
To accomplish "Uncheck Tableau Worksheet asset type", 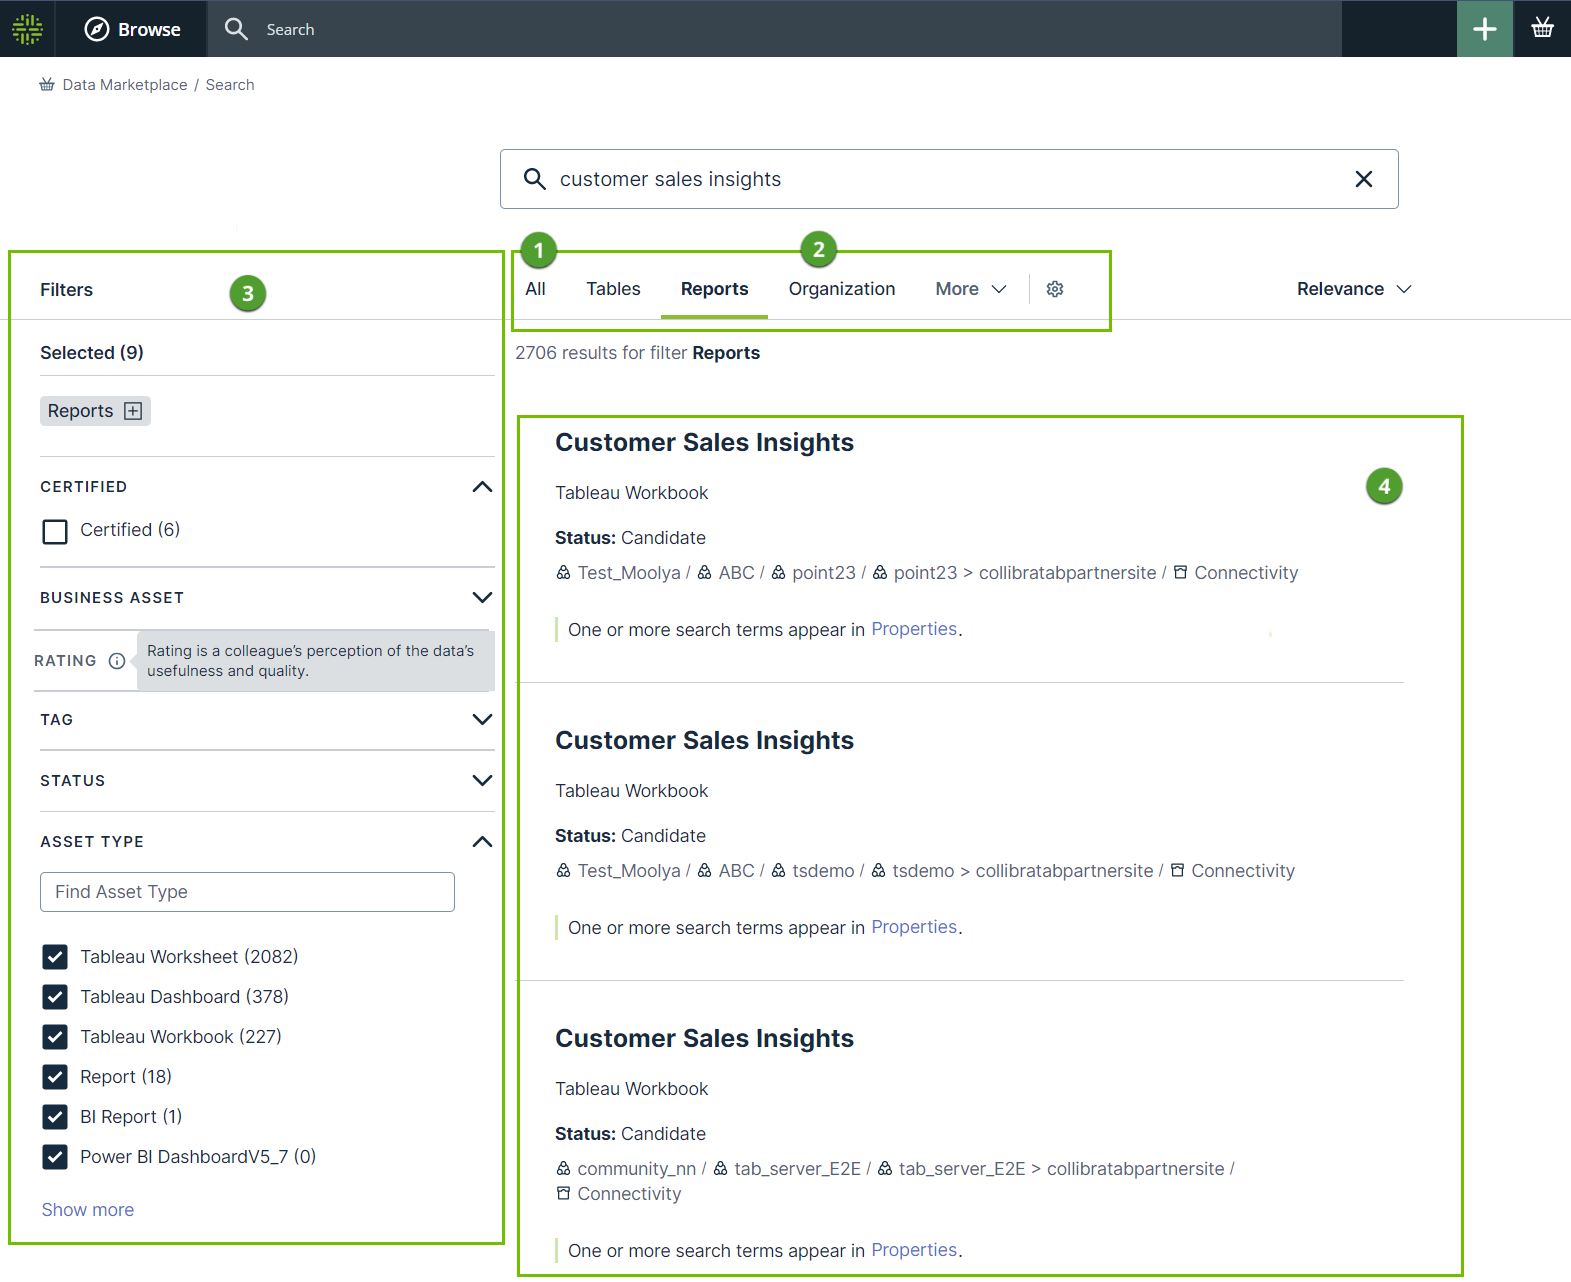I will point(55,957).
